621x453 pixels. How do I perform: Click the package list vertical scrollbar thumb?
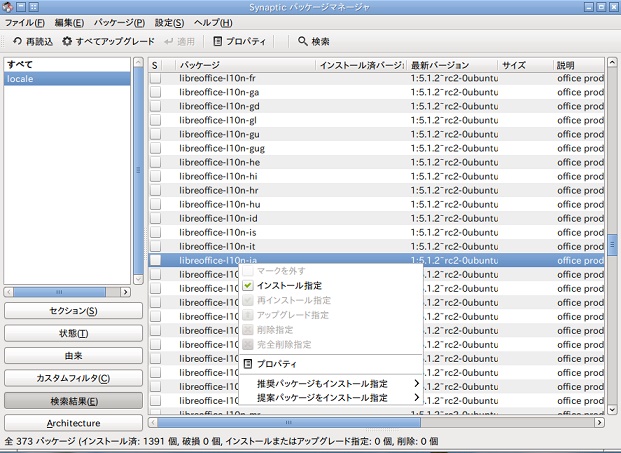[612, 245]
